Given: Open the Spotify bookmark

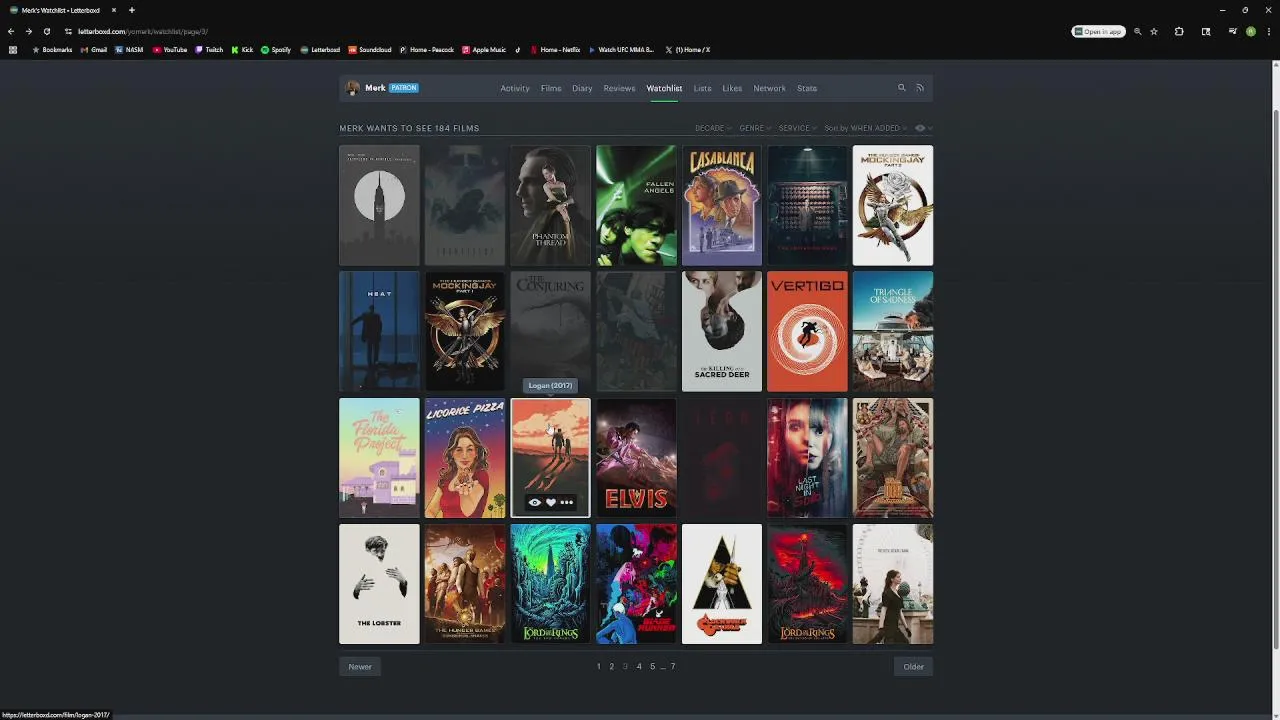Looking at the screenshot, I should [x=276, y=50].
